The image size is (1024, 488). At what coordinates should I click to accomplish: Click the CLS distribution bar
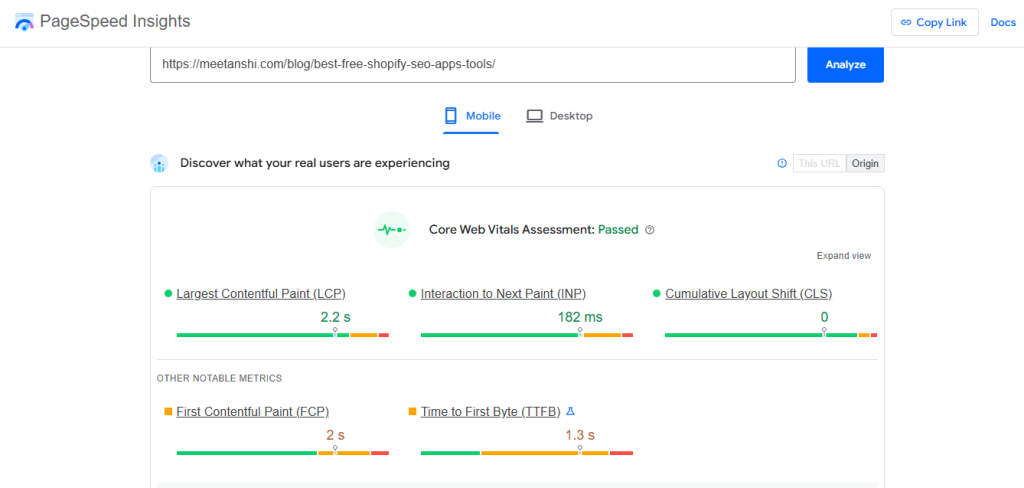click(771, 335)
